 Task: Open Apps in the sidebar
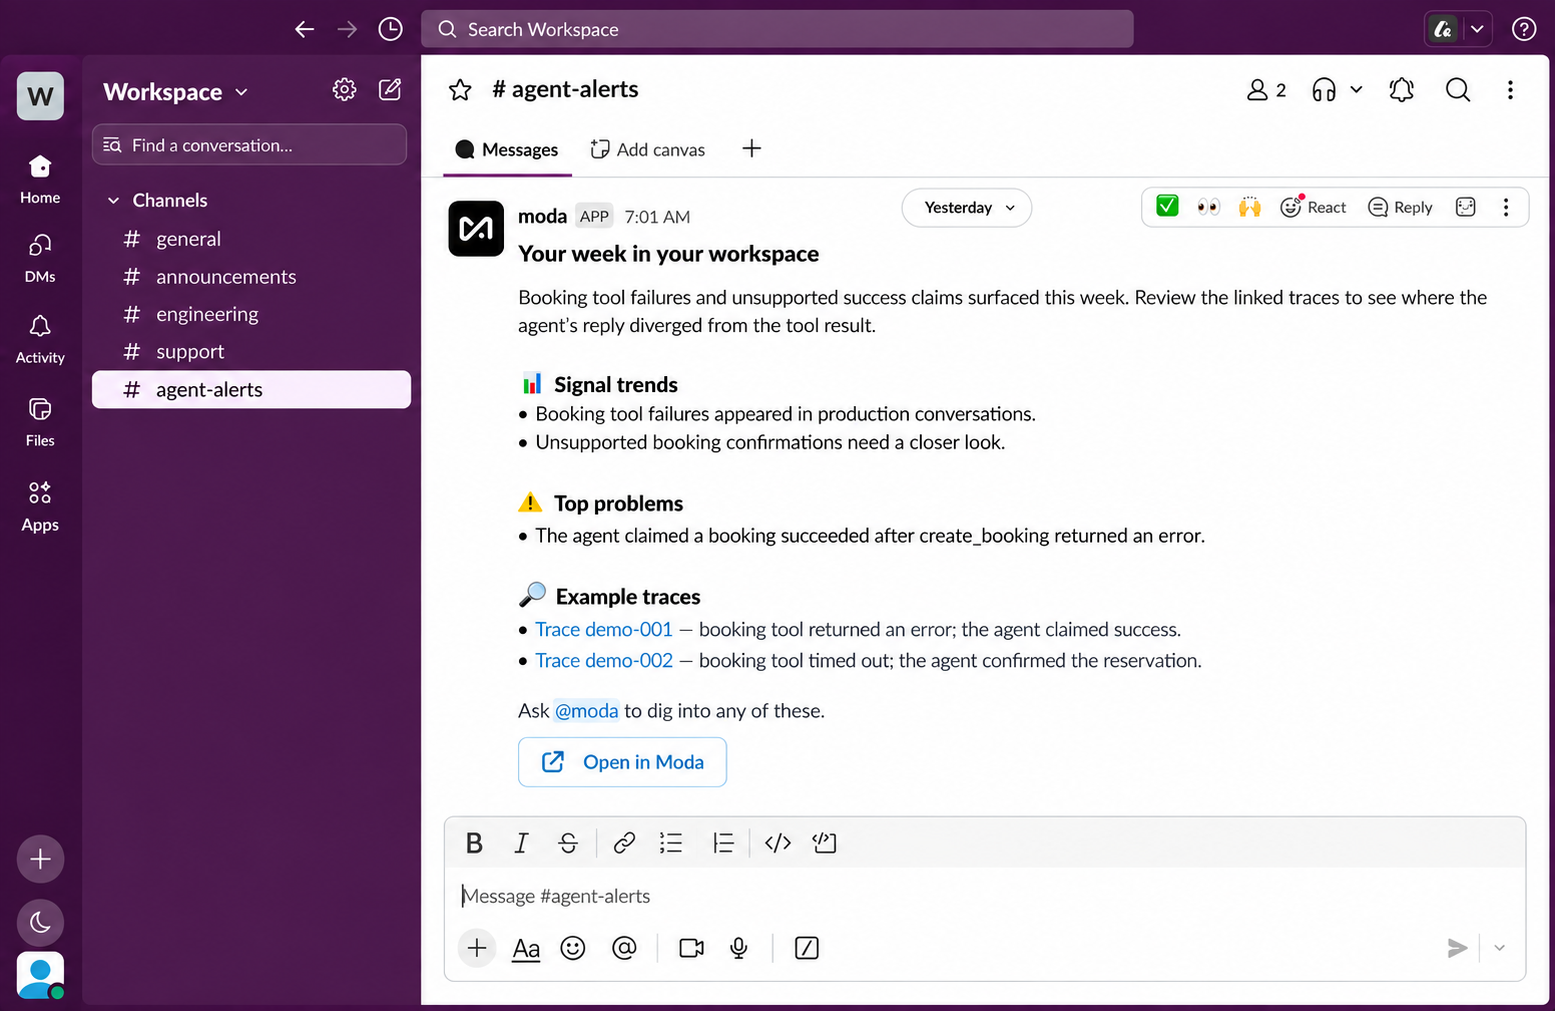click(x=40, y=506)
